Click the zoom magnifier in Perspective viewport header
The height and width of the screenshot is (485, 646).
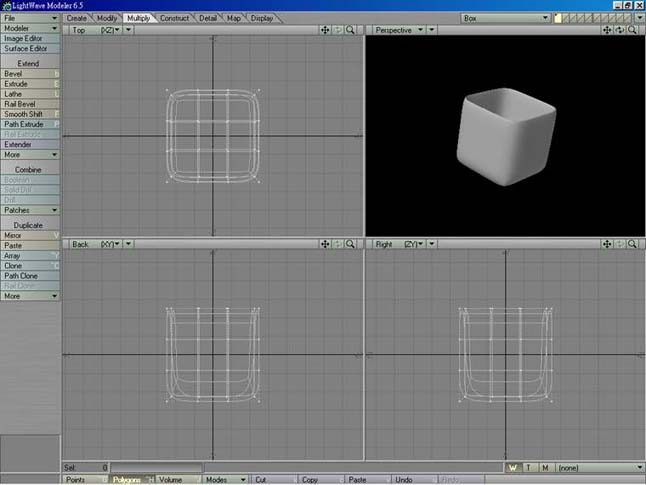point(632,30)
